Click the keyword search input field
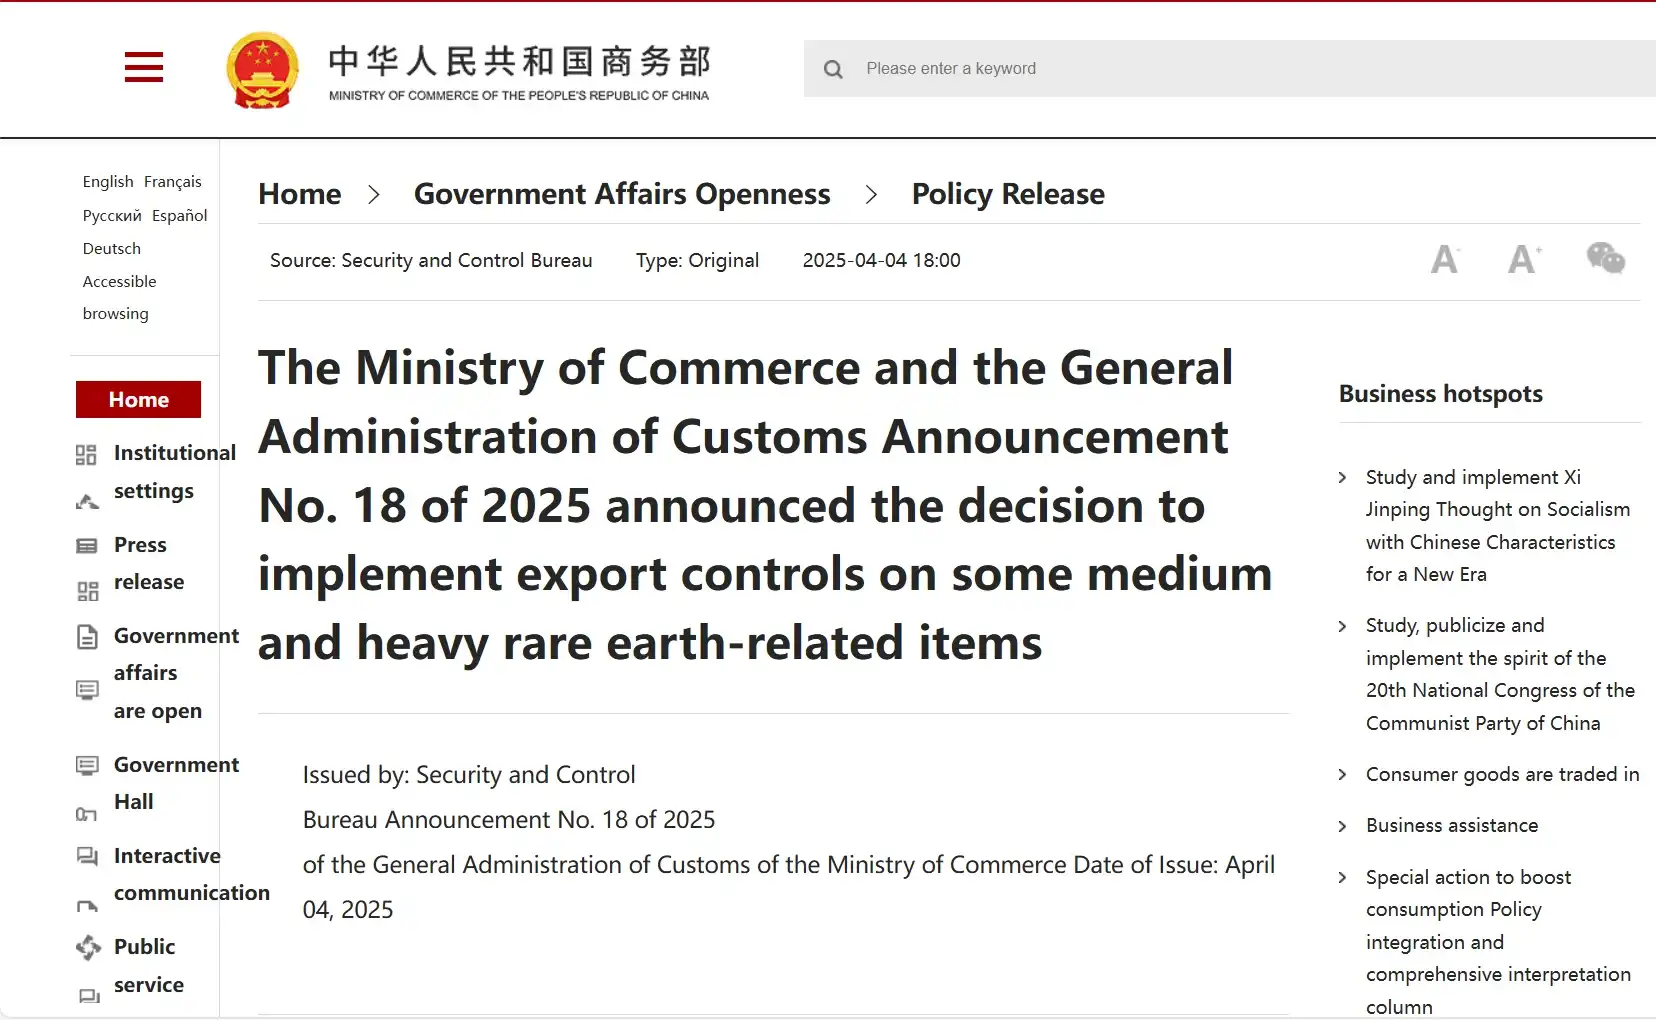Image resolution: width=1656 pixels, height=1020 pixels. pyautogui.click(x=1100, y=68)
